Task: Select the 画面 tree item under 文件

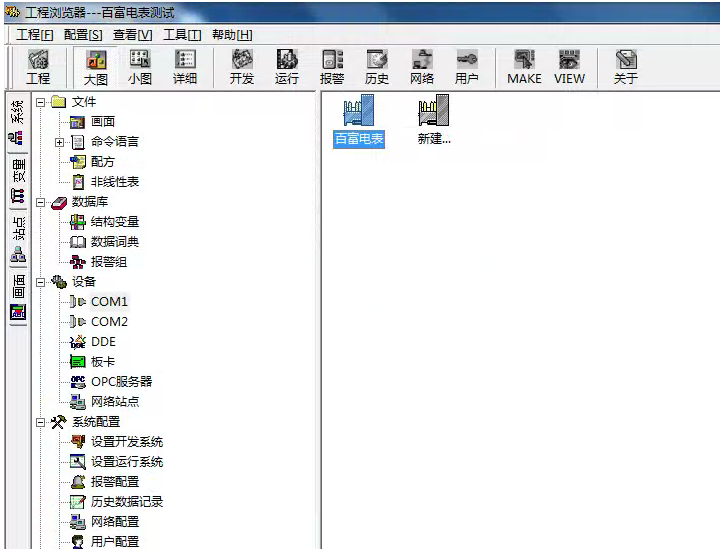Action: point(103,122)
